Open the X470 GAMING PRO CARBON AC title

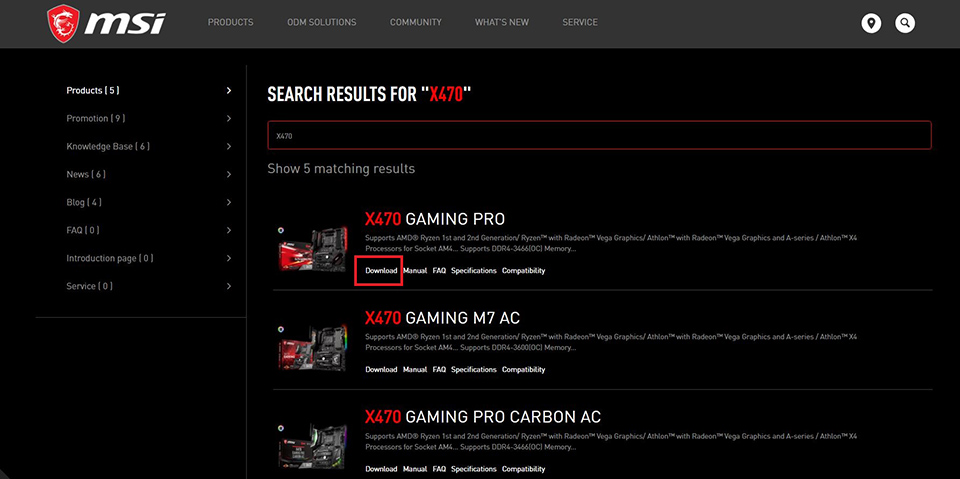(x=483, y=417)
